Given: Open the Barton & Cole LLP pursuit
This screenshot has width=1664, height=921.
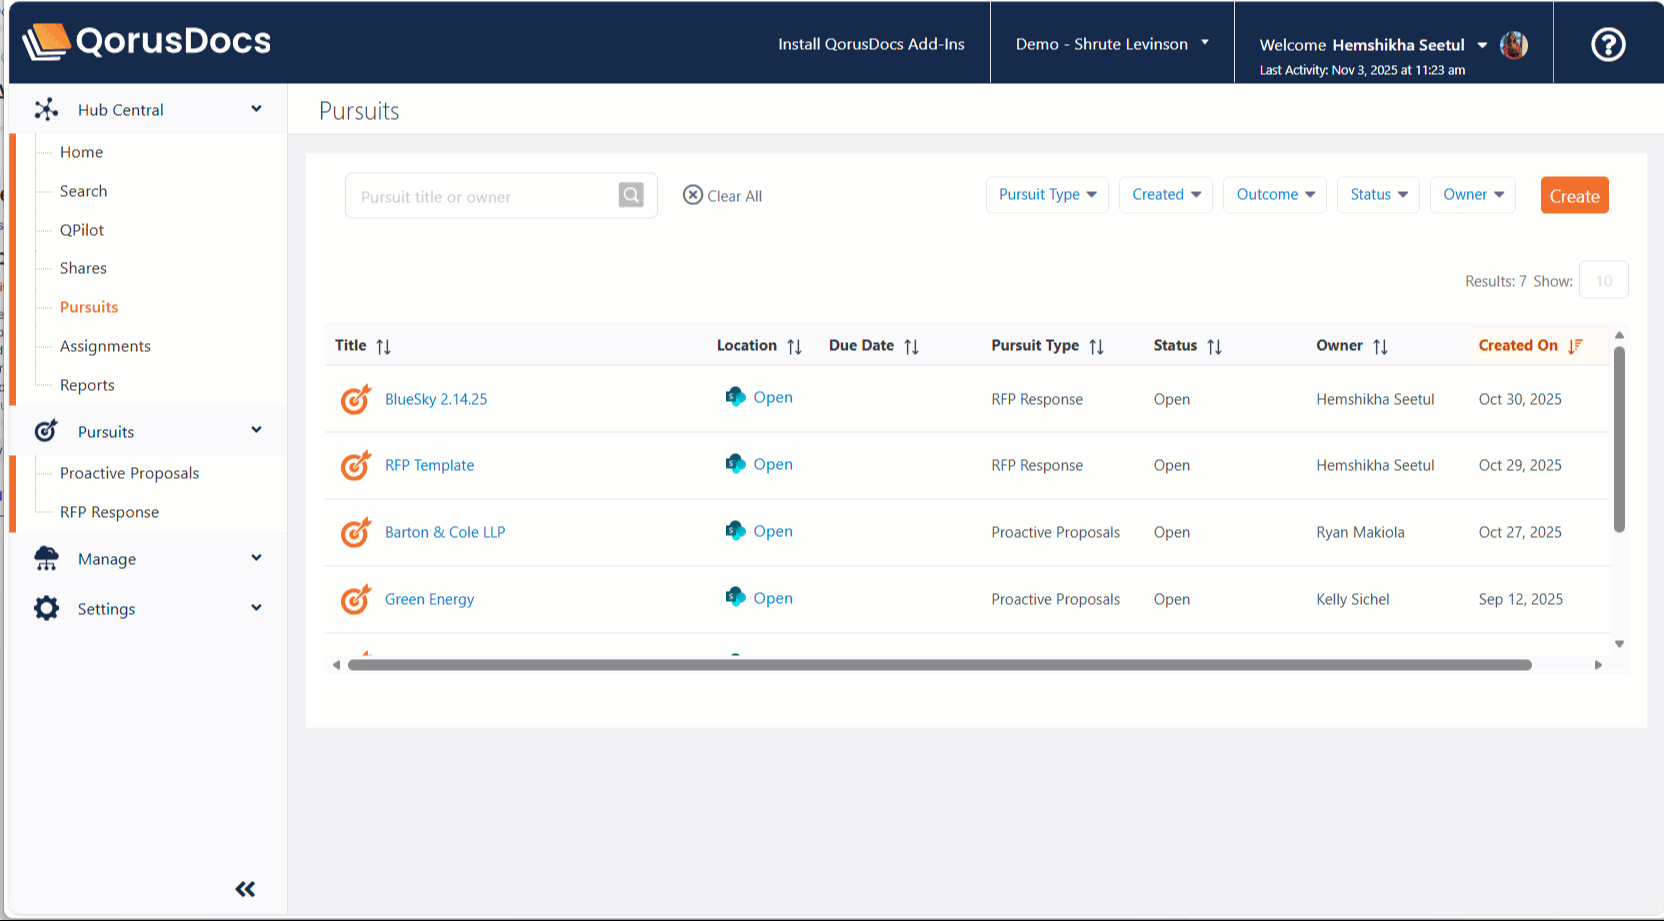Looking at the screenshot, I should tap(445, 532).
